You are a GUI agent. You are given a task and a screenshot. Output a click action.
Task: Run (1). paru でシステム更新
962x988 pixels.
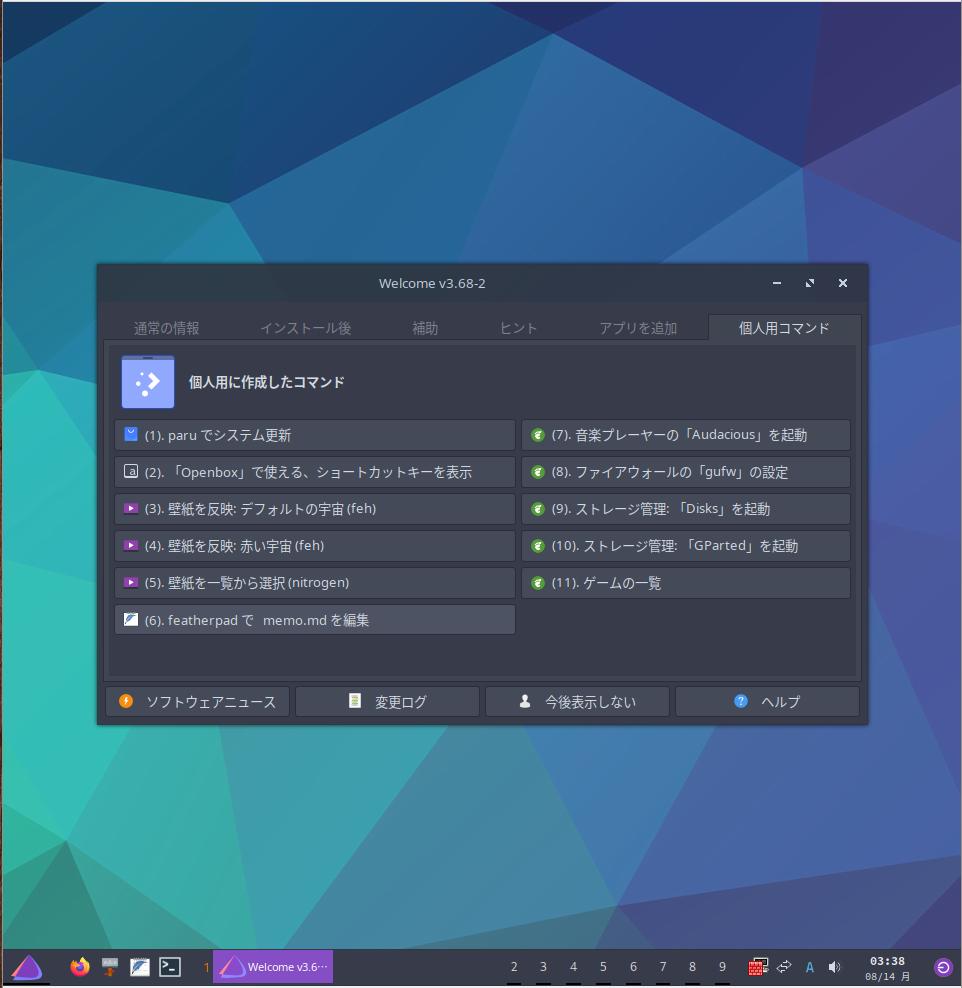[315, 435]
